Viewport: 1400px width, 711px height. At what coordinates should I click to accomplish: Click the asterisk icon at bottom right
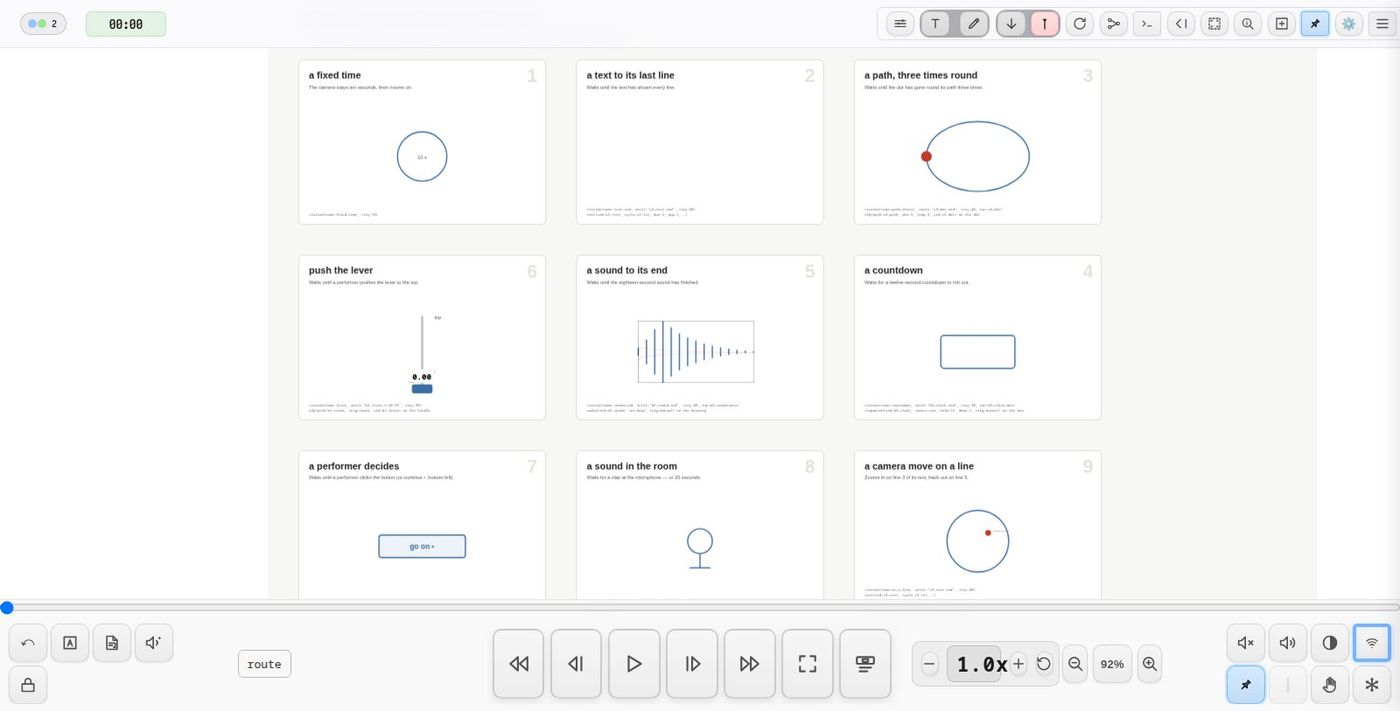pos(1372,685)
